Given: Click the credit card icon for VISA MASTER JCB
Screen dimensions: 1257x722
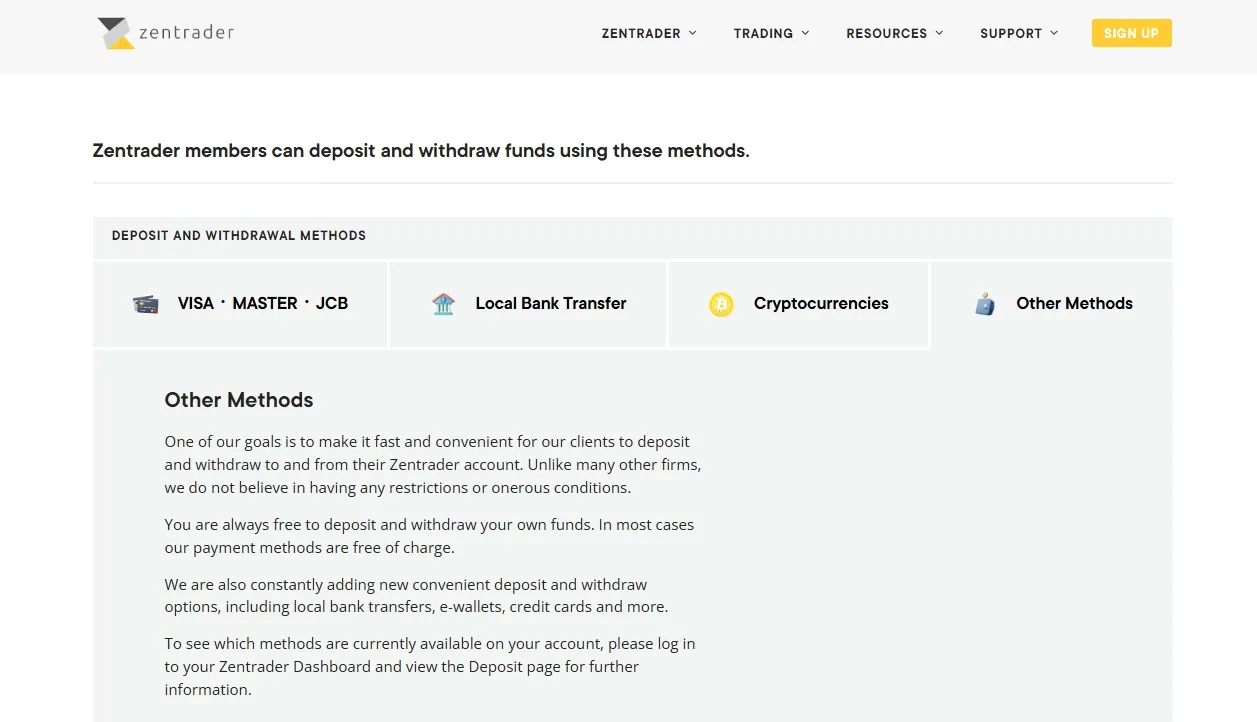Looking at the screenshot, I should (x=145, y=304).
